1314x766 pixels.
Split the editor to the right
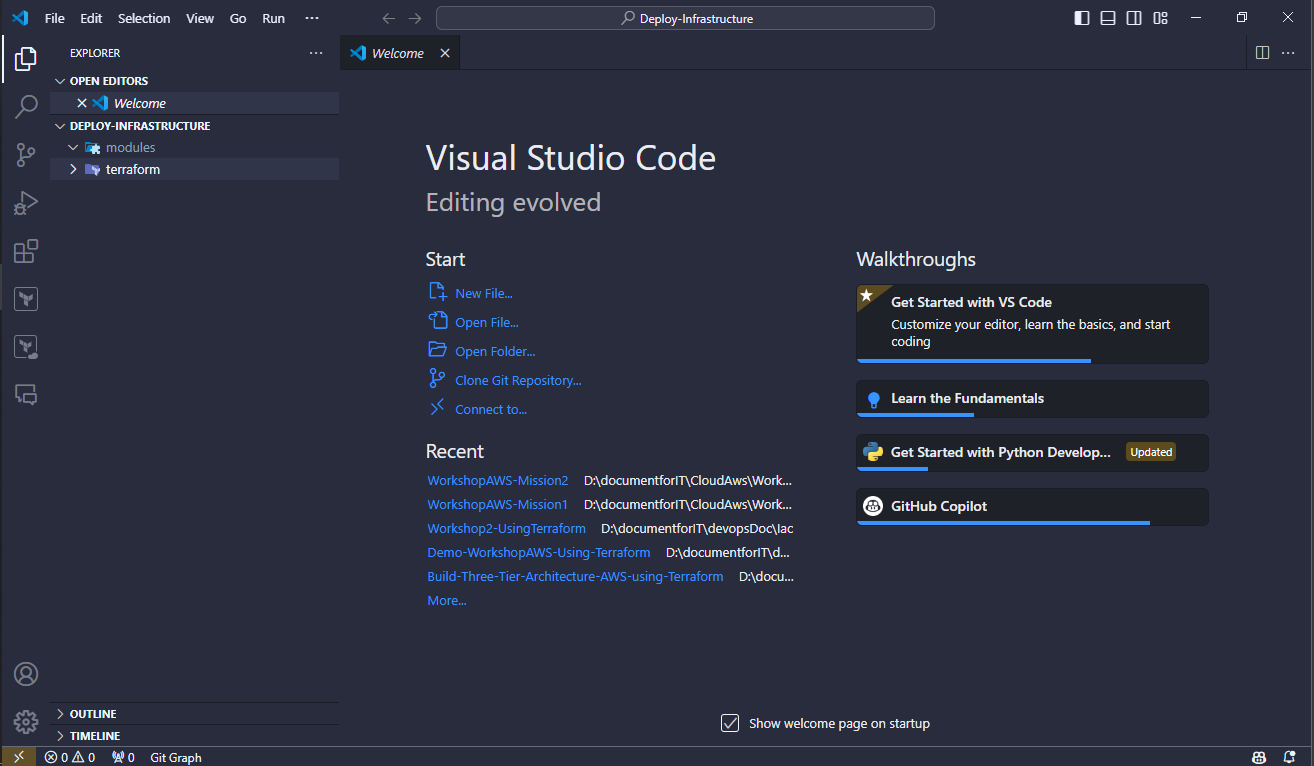click(x=1262, y=53)
